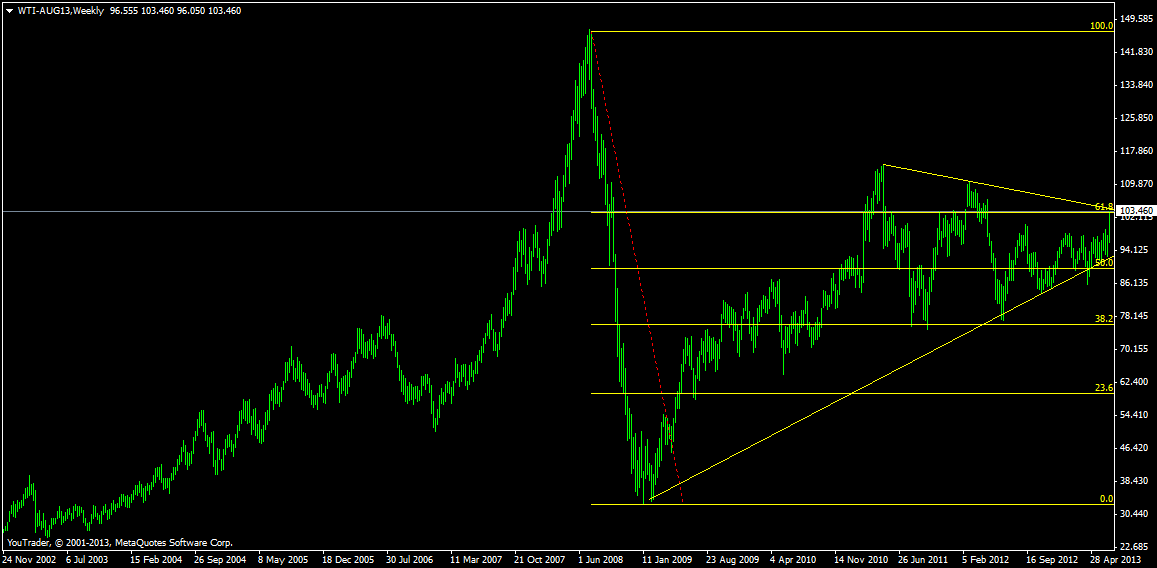Select the 100.0 Fibonacci level label

pyautogui.click(x=1101, y=26)
